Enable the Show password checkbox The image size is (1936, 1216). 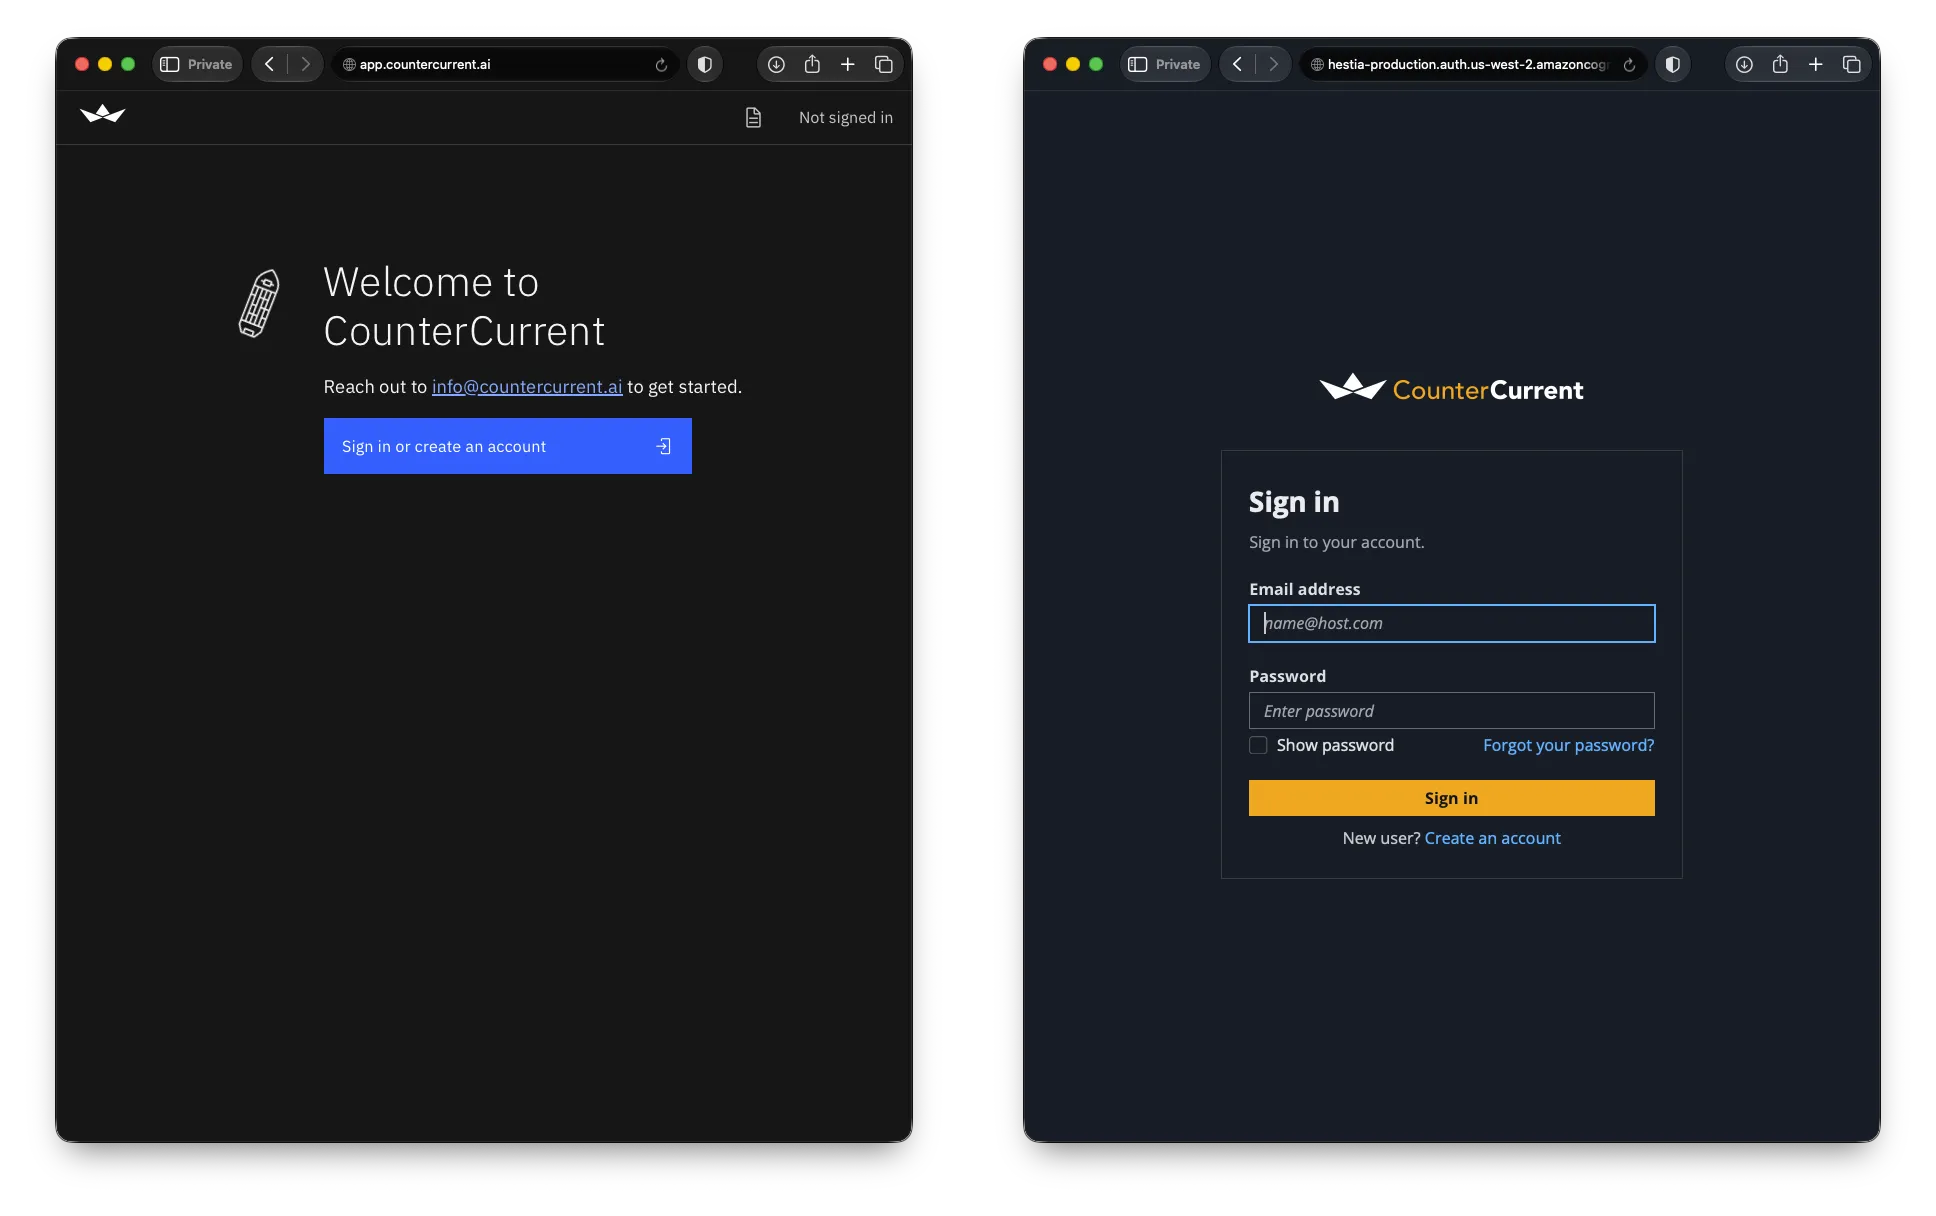pos(1258,745)
